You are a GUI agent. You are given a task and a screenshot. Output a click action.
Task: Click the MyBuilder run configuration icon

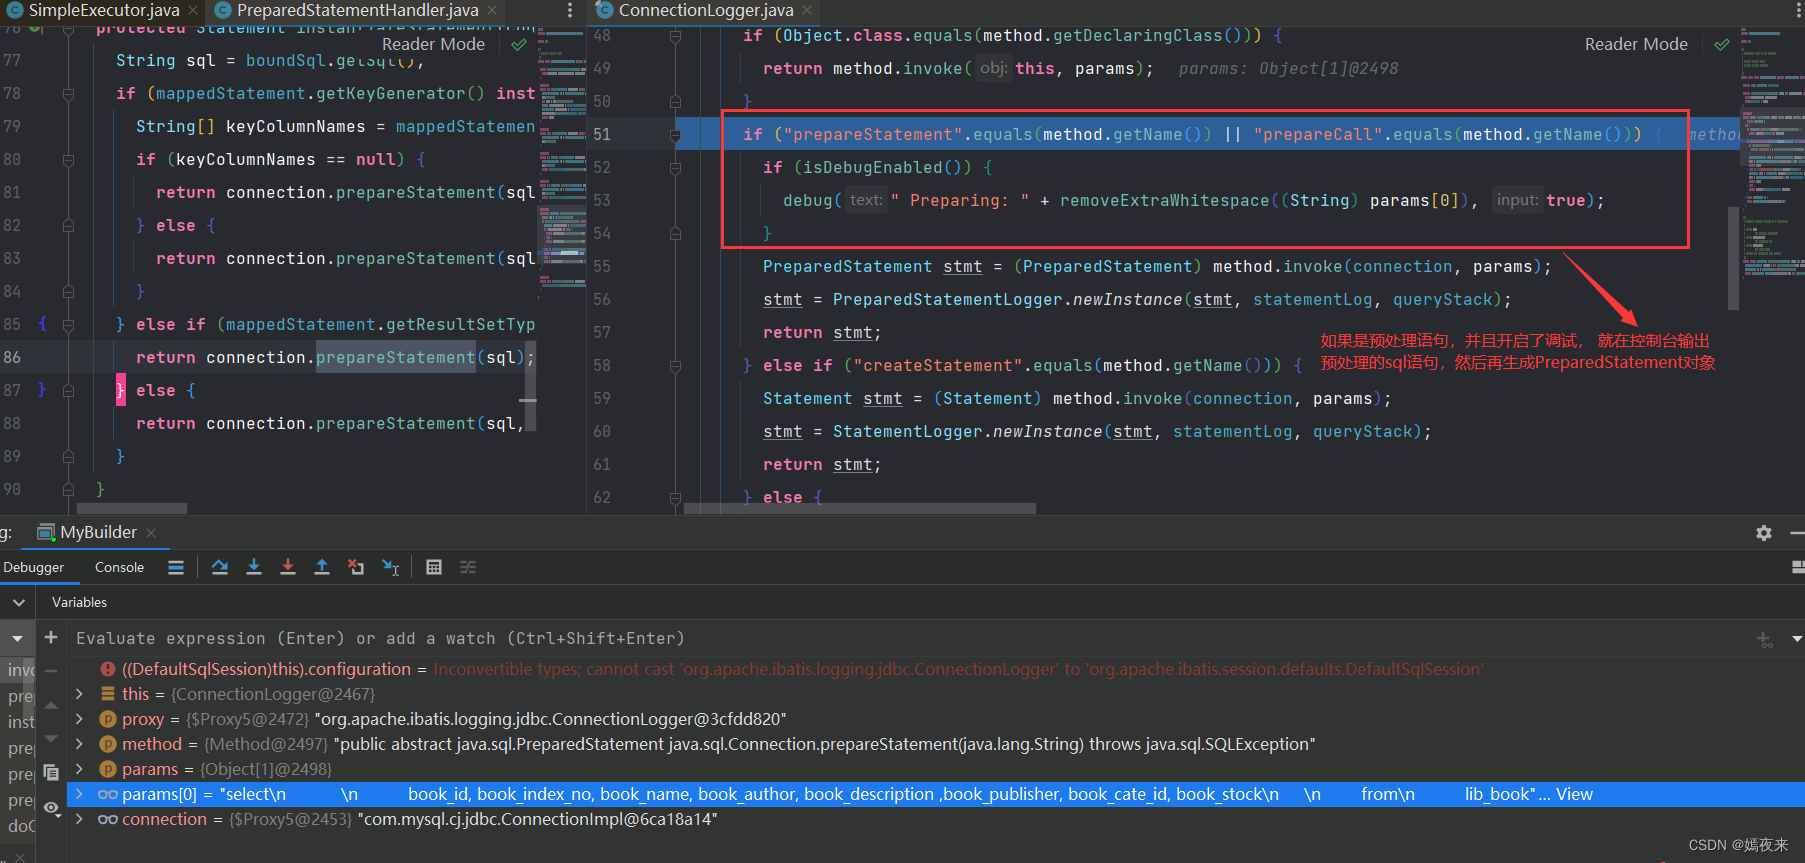[46, 532]
